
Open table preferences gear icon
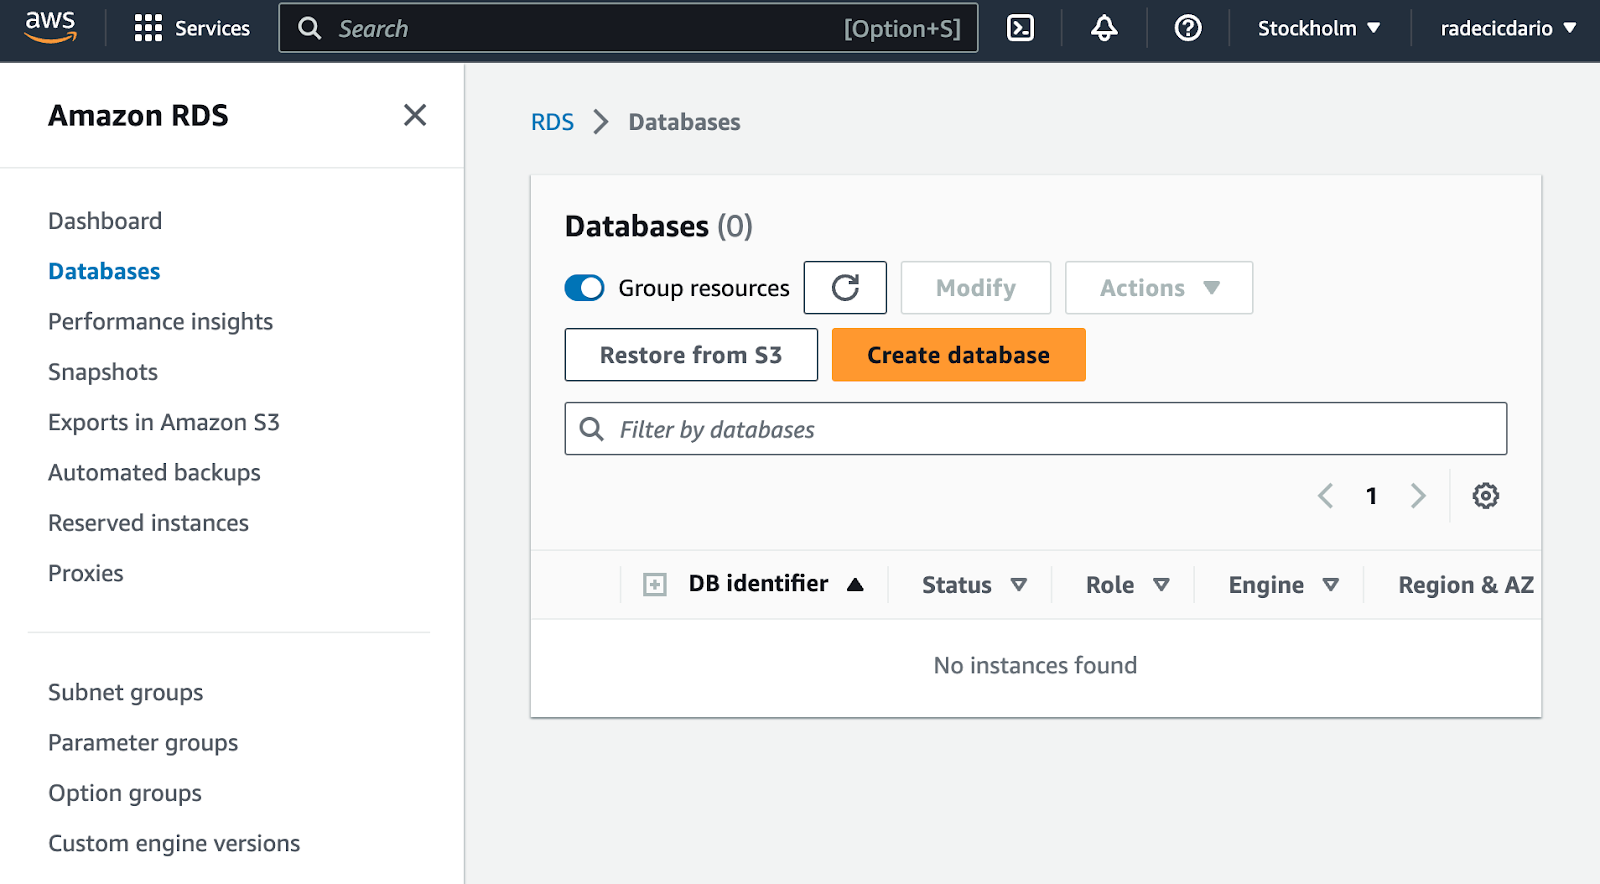[1486, 495]
